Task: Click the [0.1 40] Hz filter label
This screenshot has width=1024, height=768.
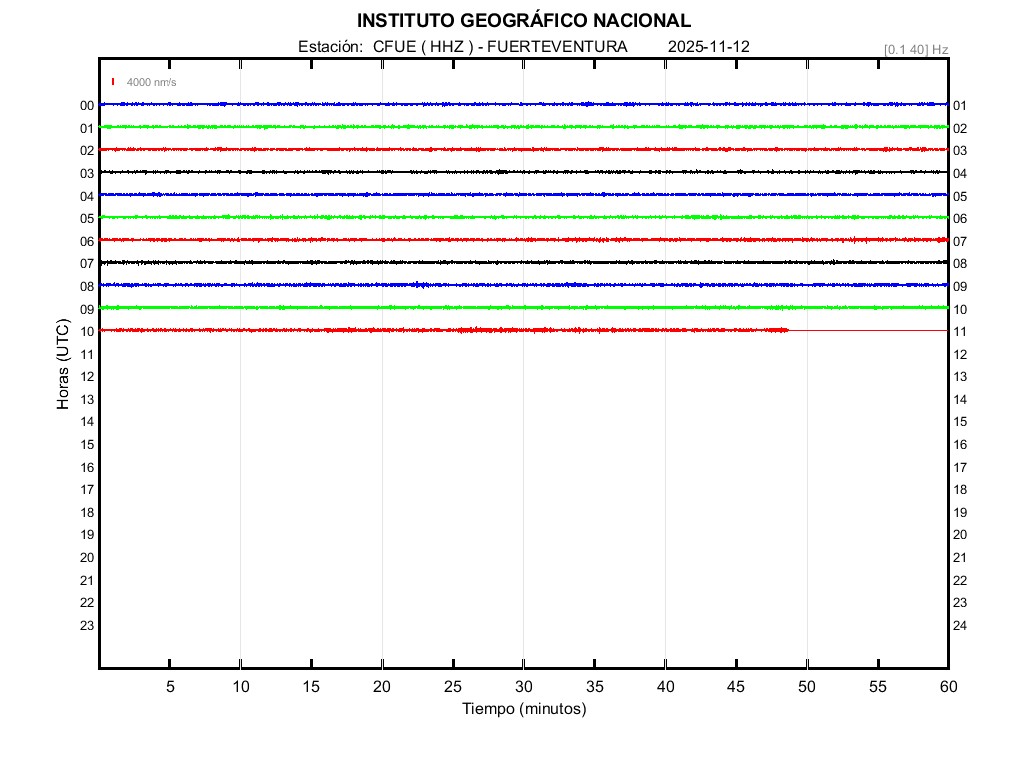Action: tap(915, 49)
